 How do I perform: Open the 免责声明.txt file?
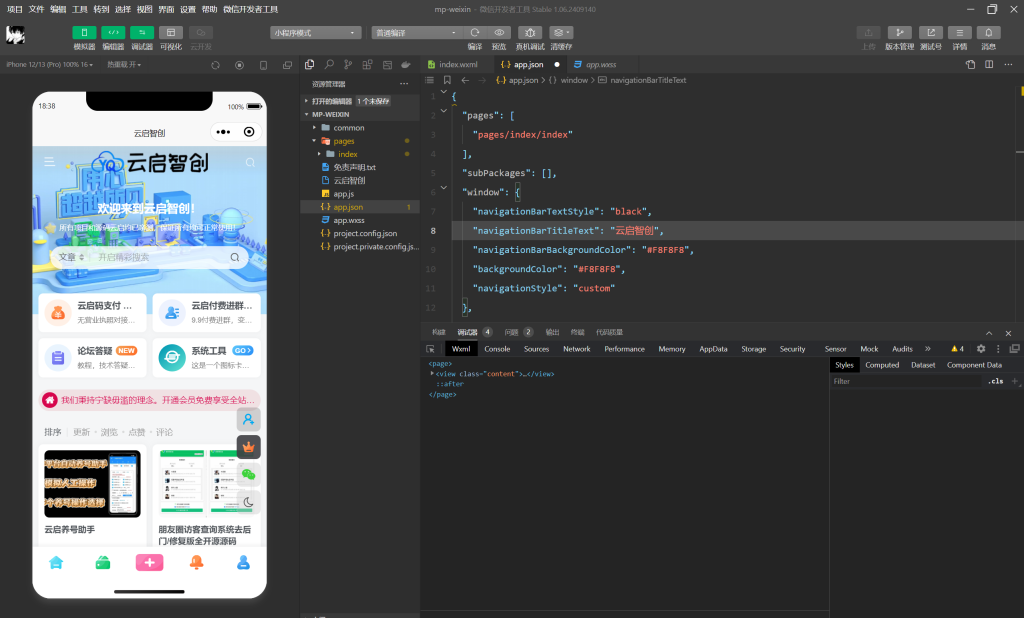(x=359, y=167)
